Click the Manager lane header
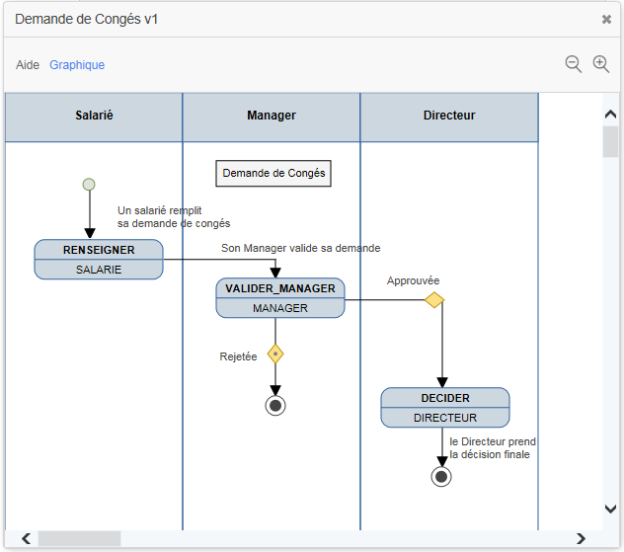 click(x=271, y=116)
